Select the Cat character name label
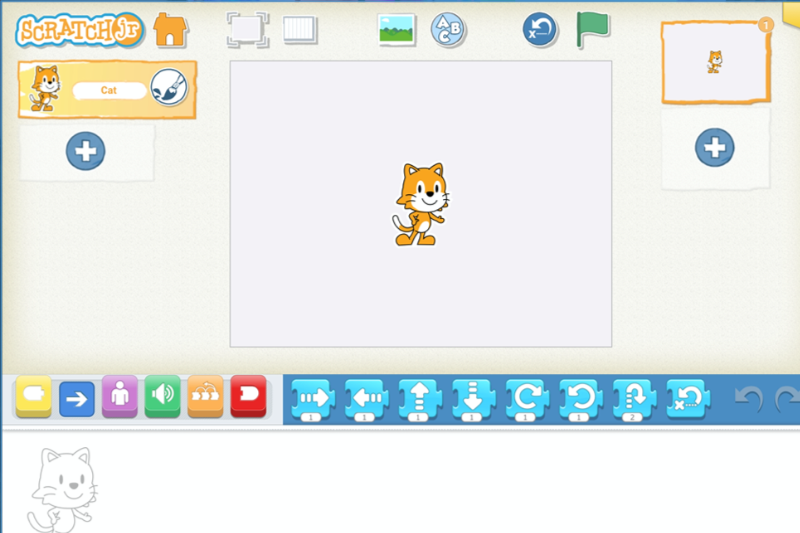 [x=109, y=90]
